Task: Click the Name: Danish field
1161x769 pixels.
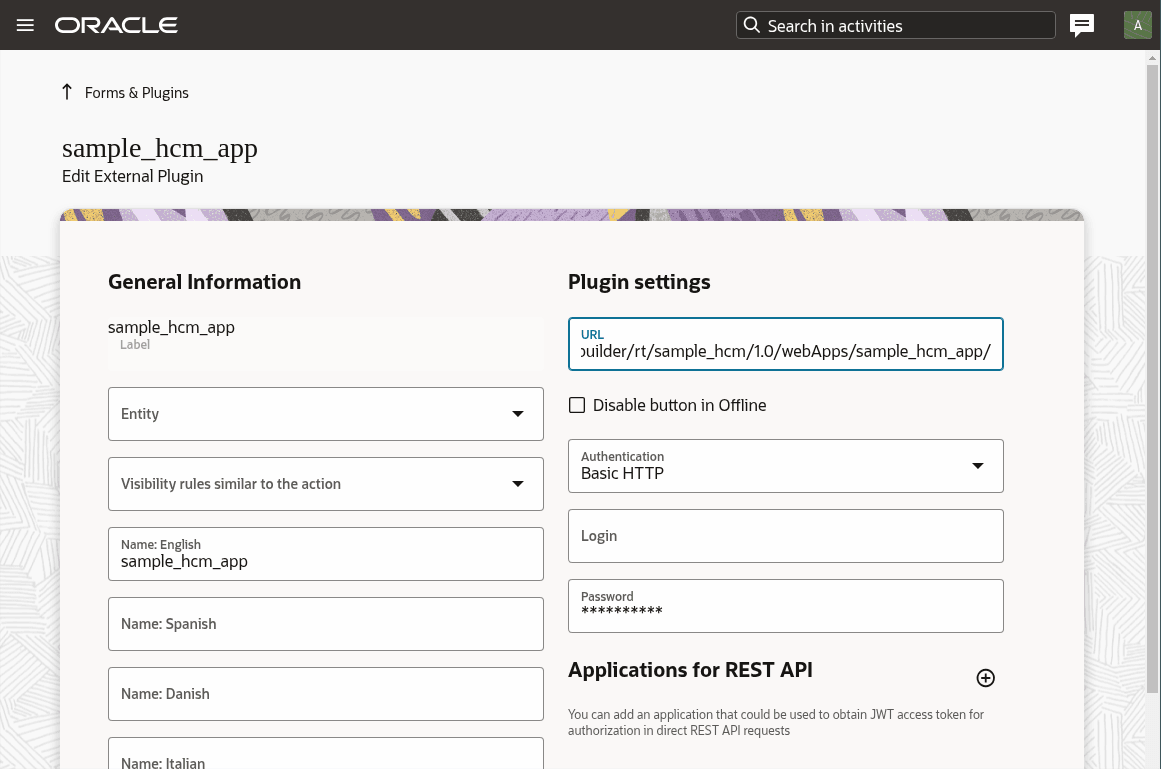Action: [326, 694]
